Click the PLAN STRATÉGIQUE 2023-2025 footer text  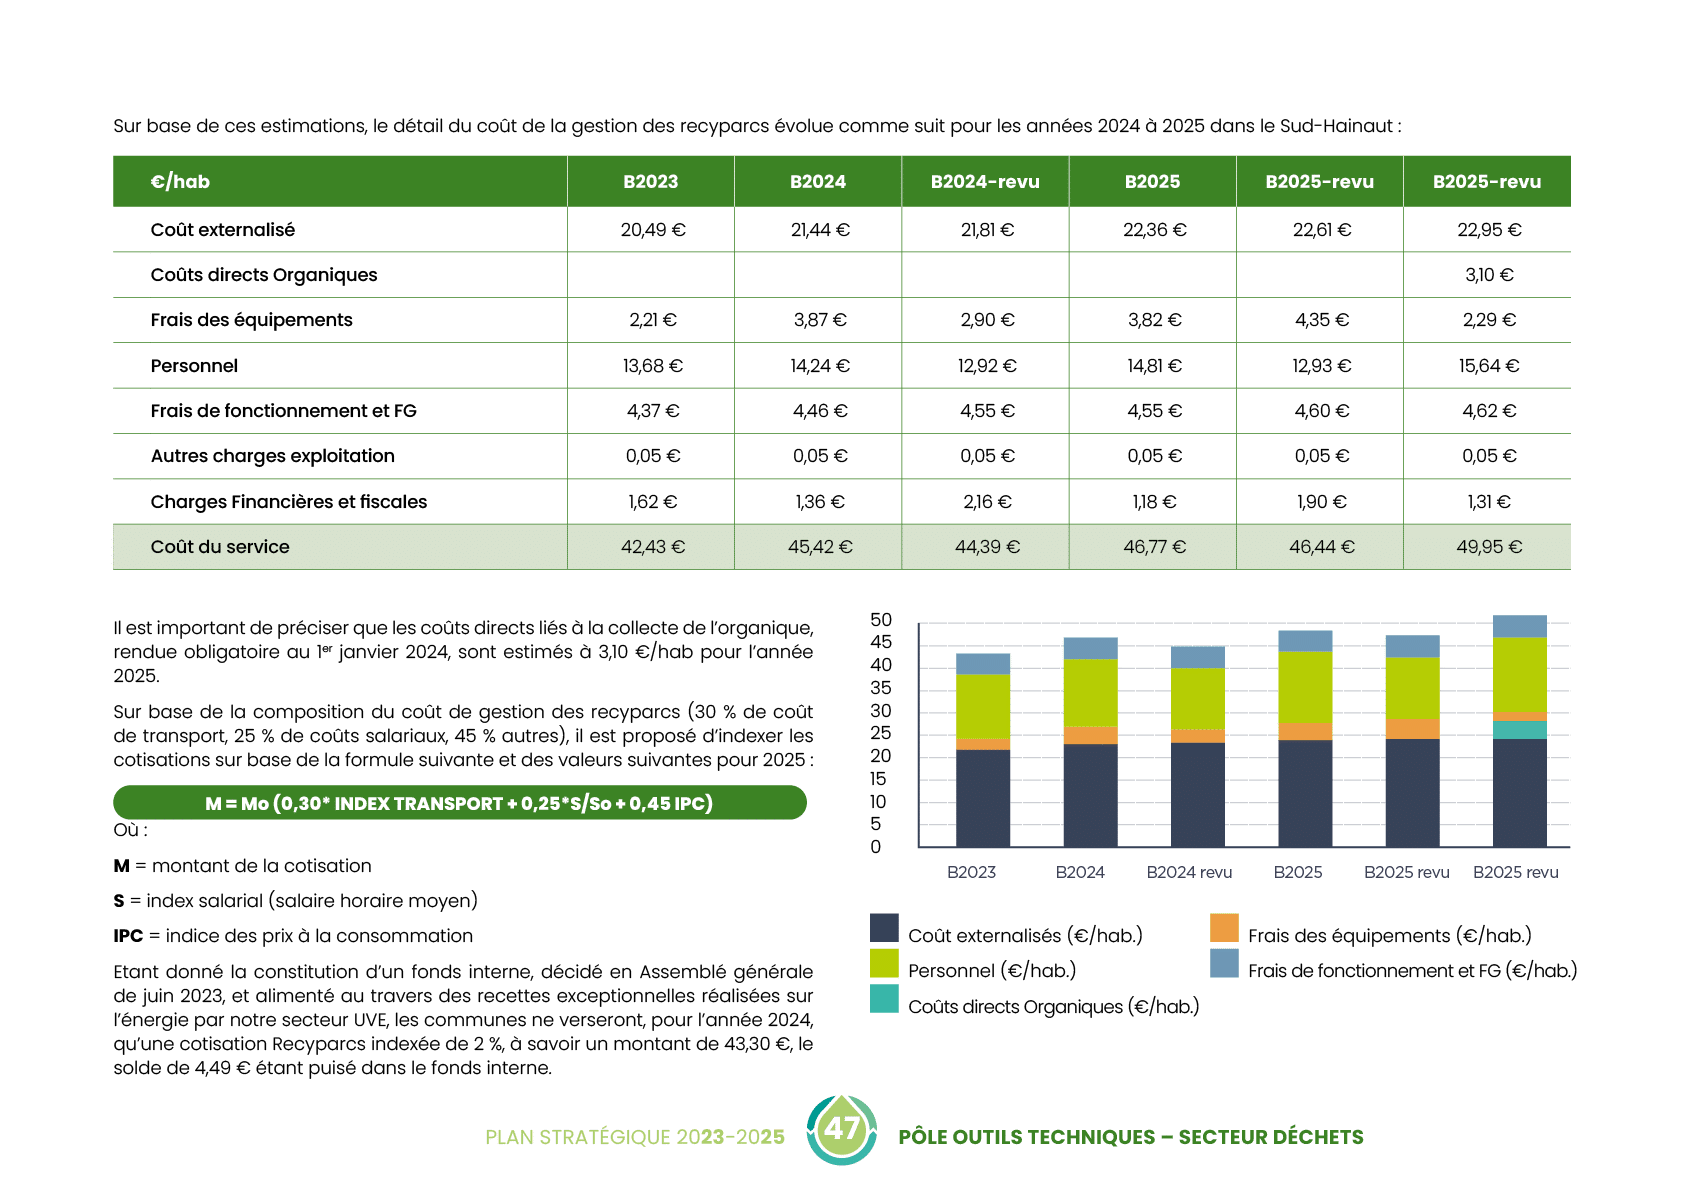tap(635, 1137)
